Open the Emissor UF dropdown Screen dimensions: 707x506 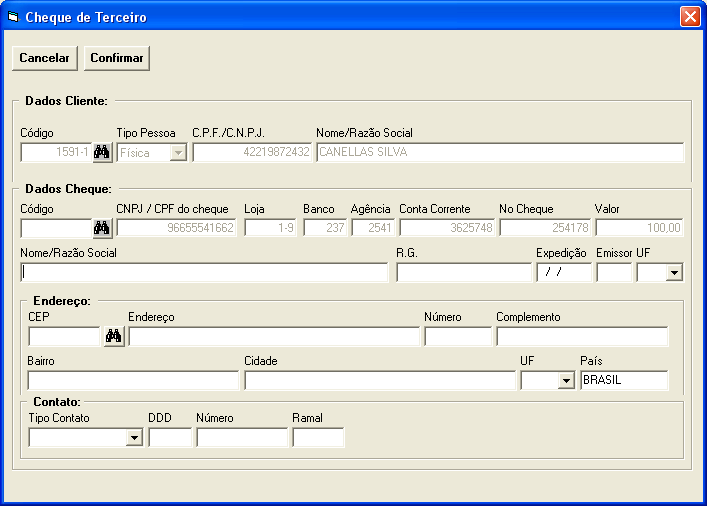click(x=674, y=273)
